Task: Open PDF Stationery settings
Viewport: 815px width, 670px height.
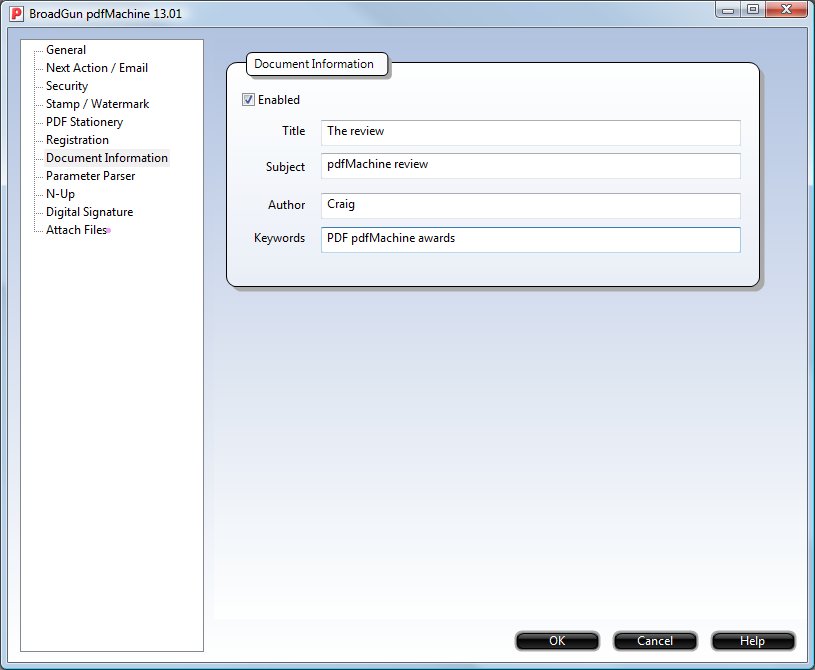Action: (x=84, y=122)
